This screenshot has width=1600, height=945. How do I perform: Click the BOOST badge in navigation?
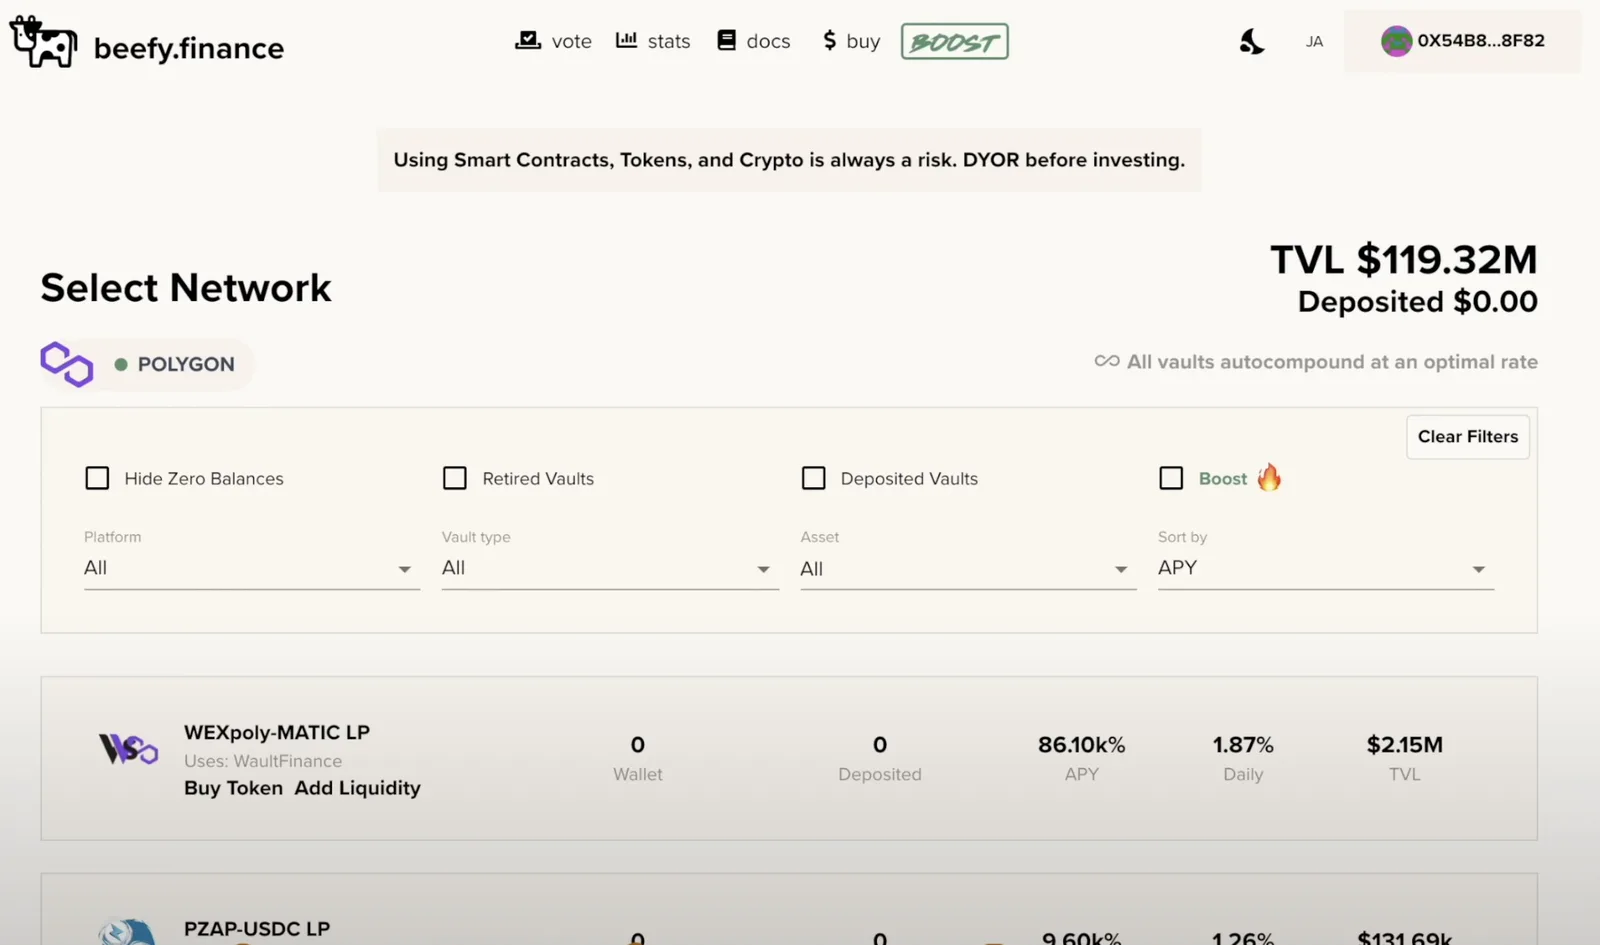(954, 42)
